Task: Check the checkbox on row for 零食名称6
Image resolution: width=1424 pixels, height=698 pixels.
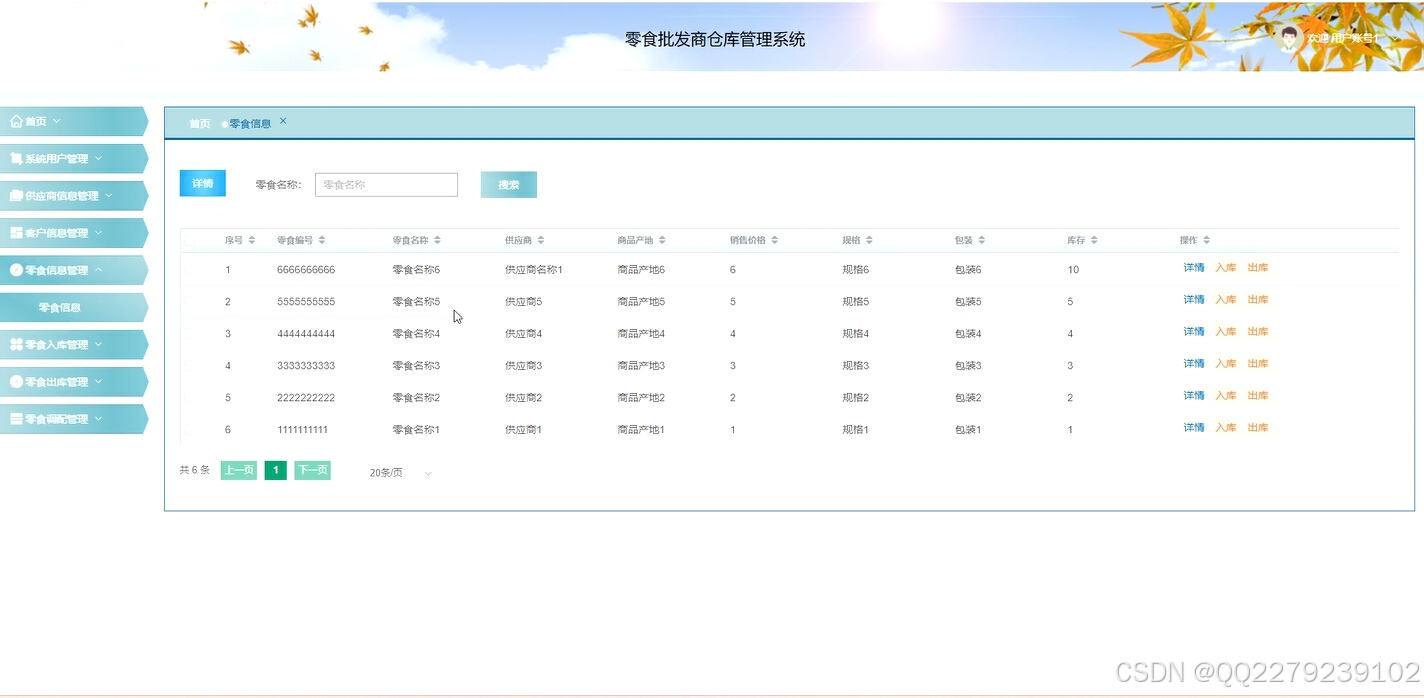Action: [x=190, y=268]
